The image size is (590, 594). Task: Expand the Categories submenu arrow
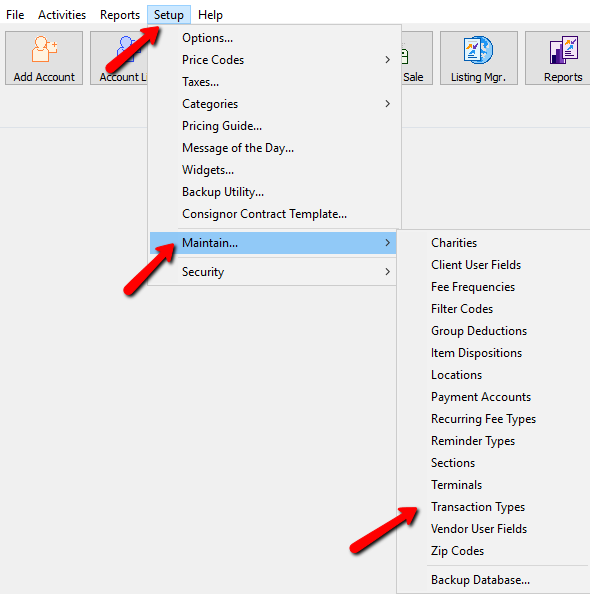pyautogui.click(x=387, y=104)
